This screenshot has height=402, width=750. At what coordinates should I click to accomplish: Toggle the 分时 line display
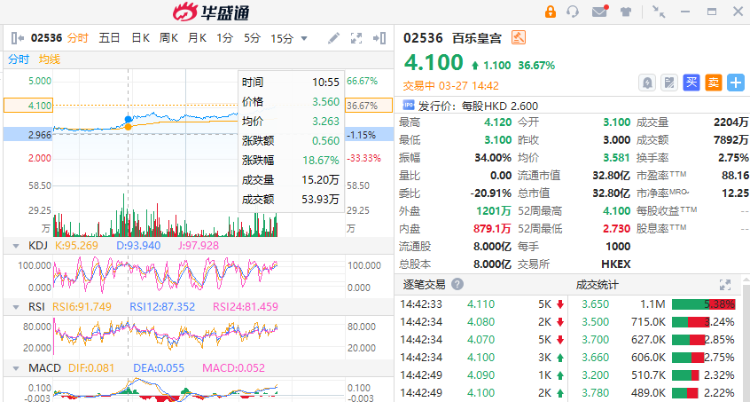point(19,59)
